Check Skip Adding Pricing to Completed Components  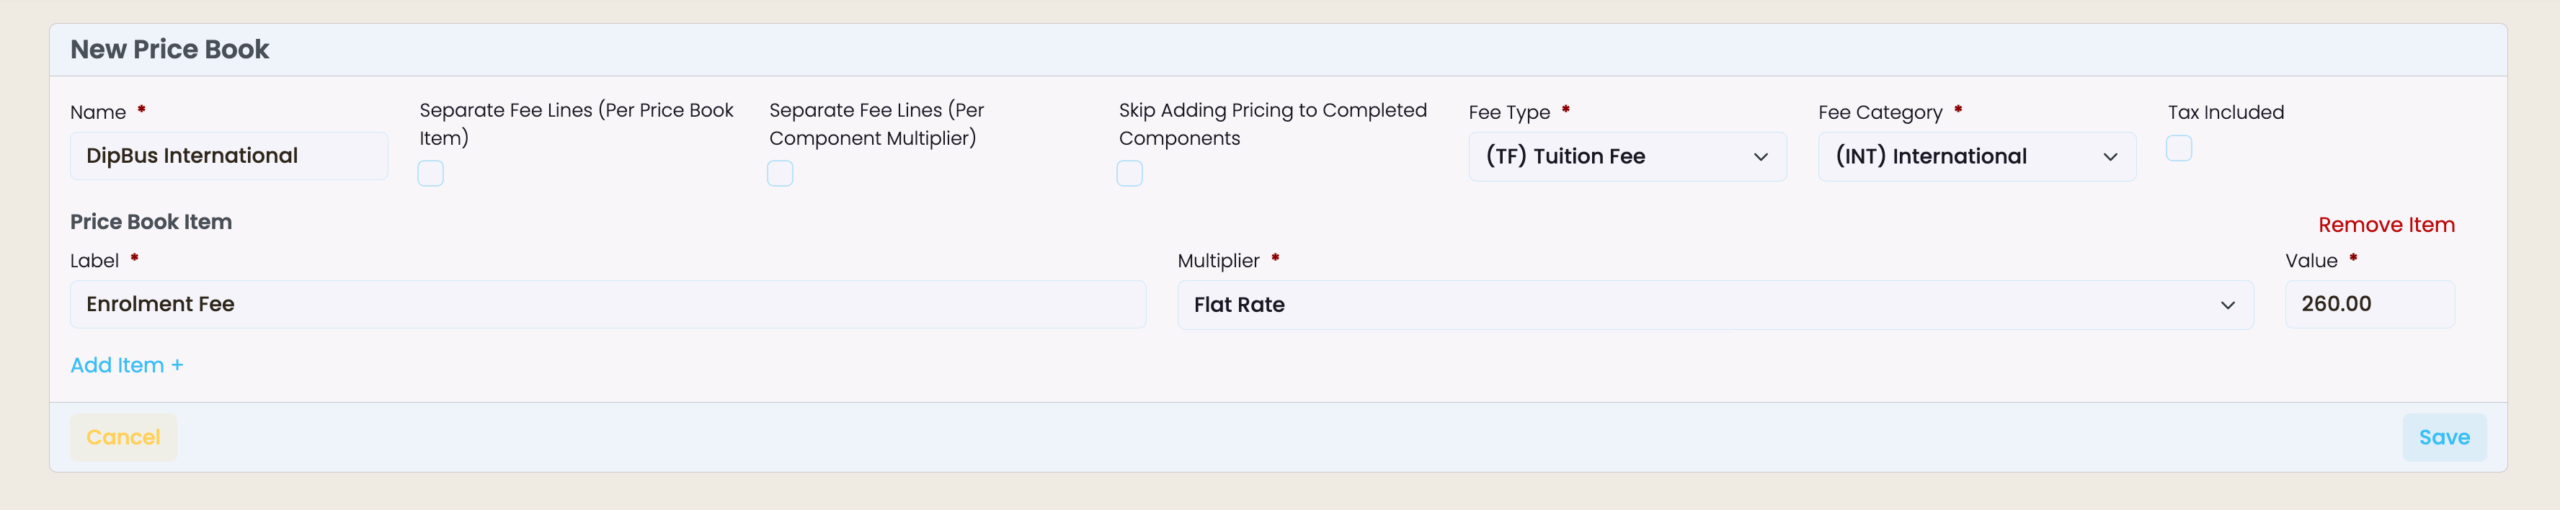coord(1130,174)
